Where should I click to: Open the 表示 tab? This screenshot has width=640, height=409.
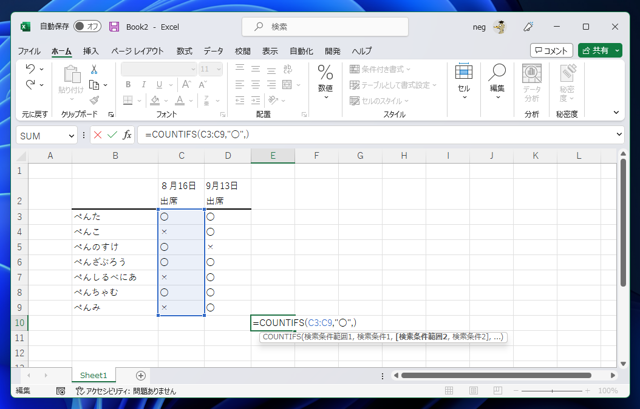[x=270, y=51]
